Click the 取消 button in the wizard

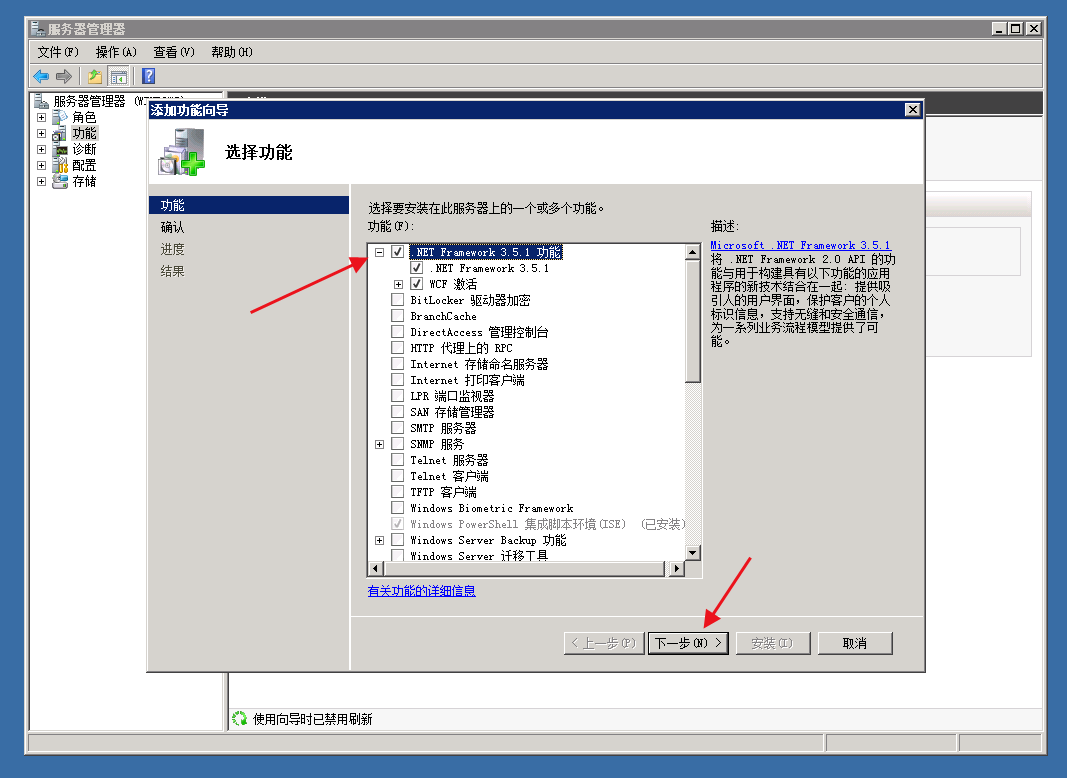point(854,643)
